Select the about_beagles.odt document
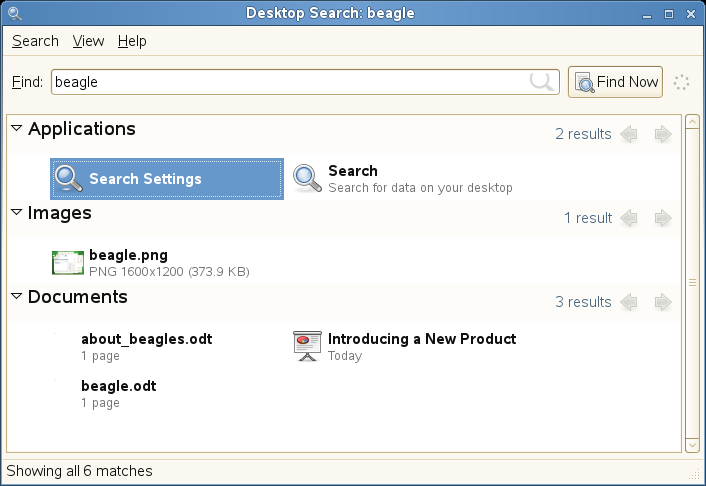 tap(146, 346)
